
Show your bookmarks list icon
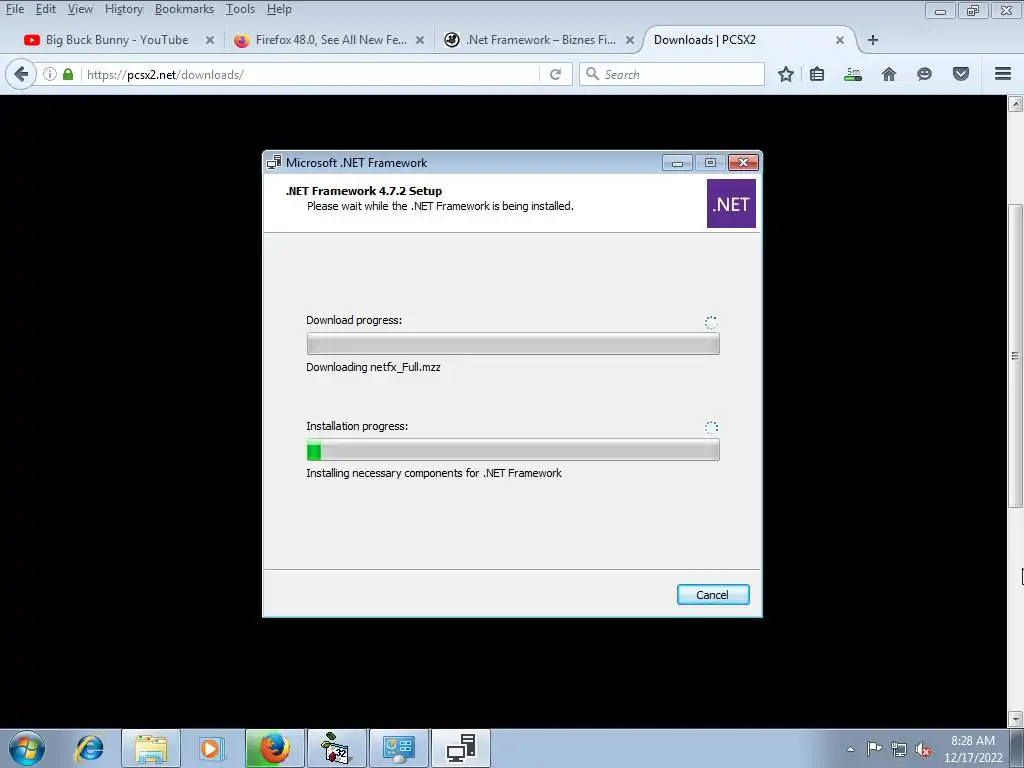[817, 74]
